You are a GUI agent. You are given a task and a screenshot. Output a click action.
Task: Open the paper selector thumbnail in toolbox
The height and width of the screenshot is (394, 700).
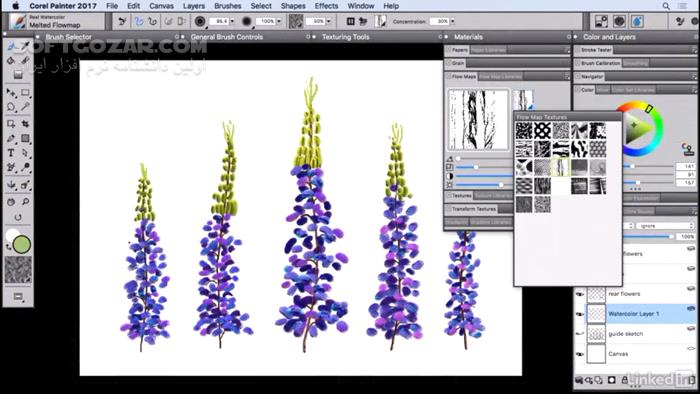click(x=18, y=270)
